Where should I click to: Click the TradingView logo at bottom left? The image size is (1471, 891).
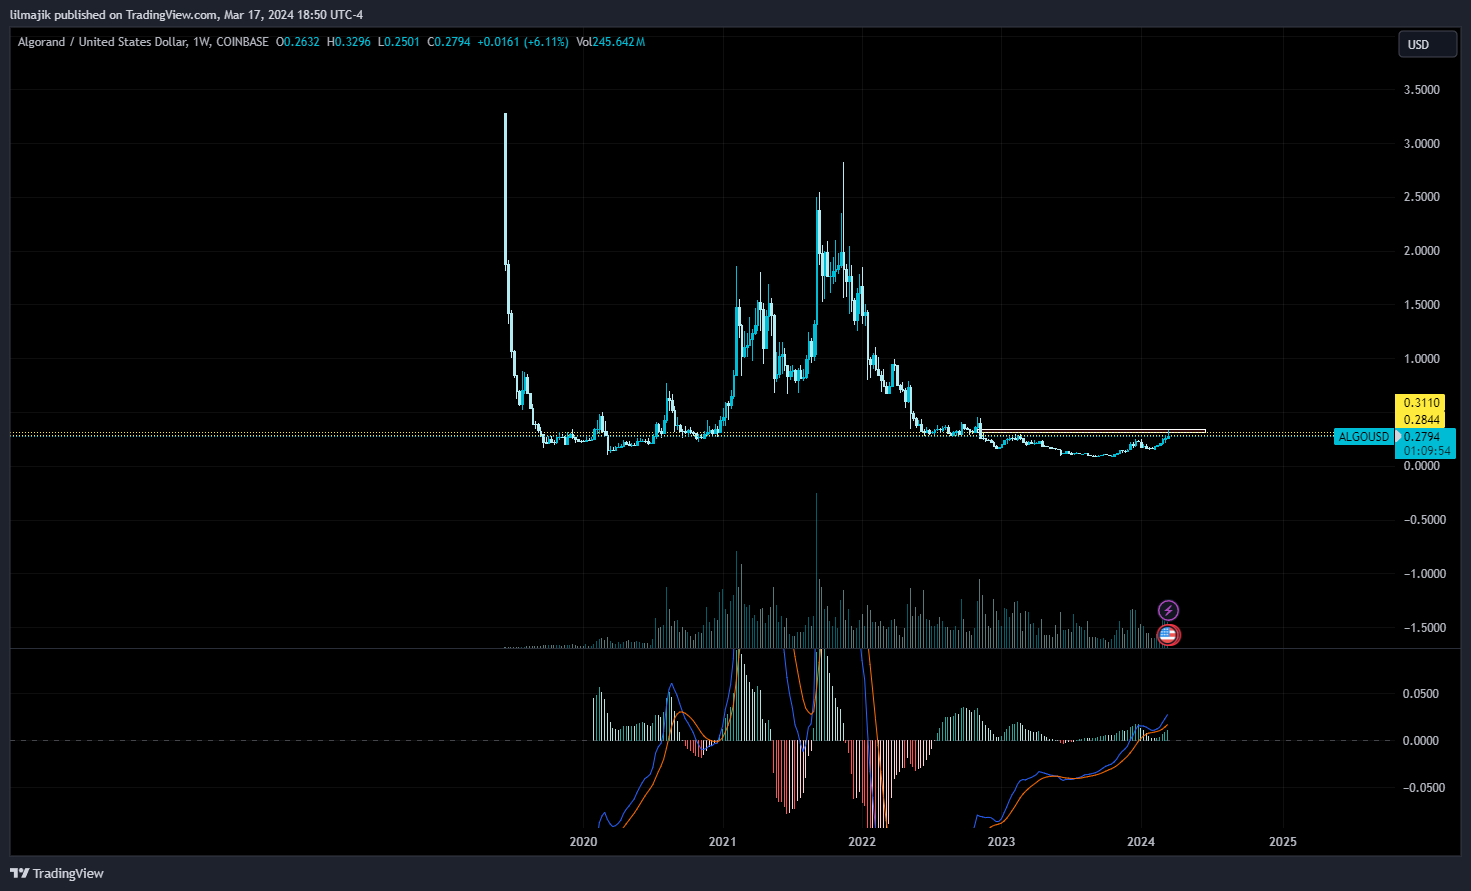pos(57,873)
